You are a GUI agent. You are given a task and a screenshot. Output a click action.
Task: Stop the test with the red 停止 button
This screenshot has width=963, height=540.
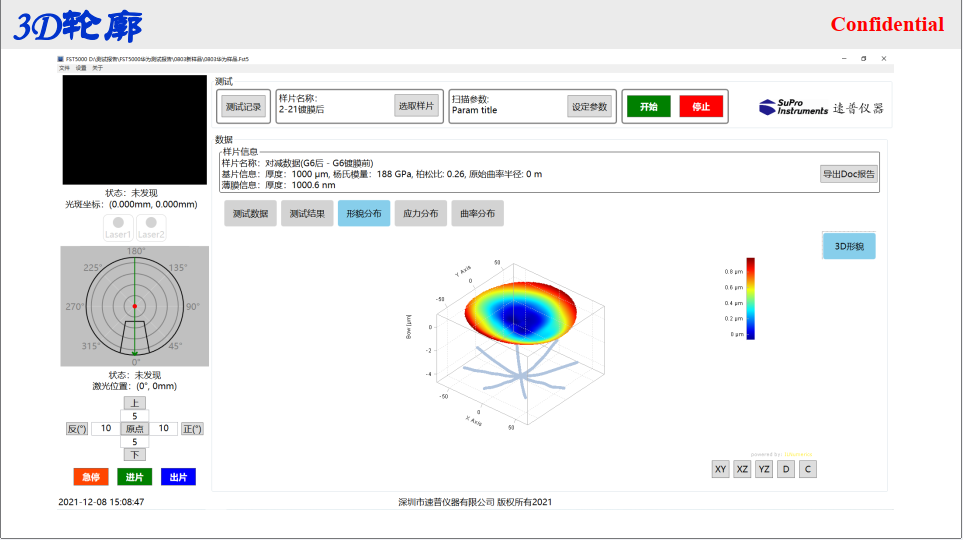[701, 106]
